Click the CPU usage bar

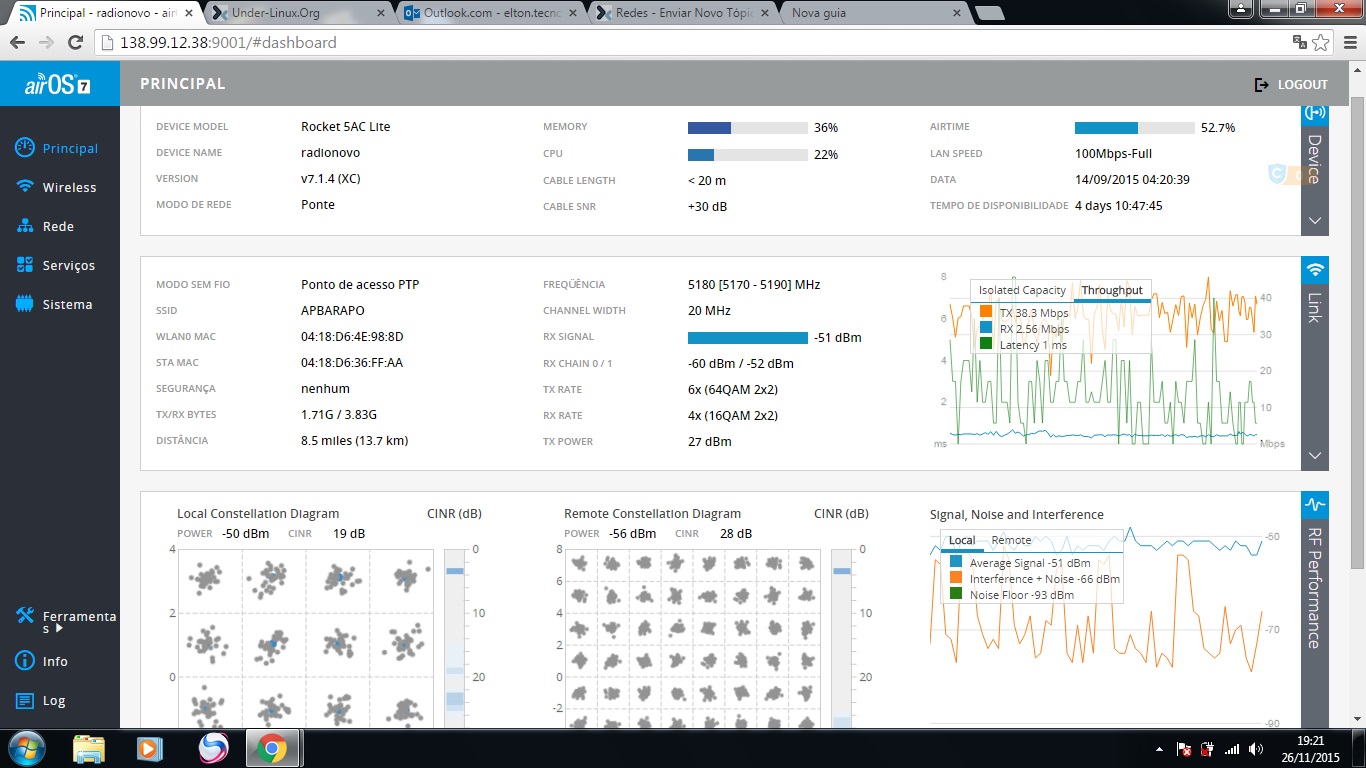[748, 155]
